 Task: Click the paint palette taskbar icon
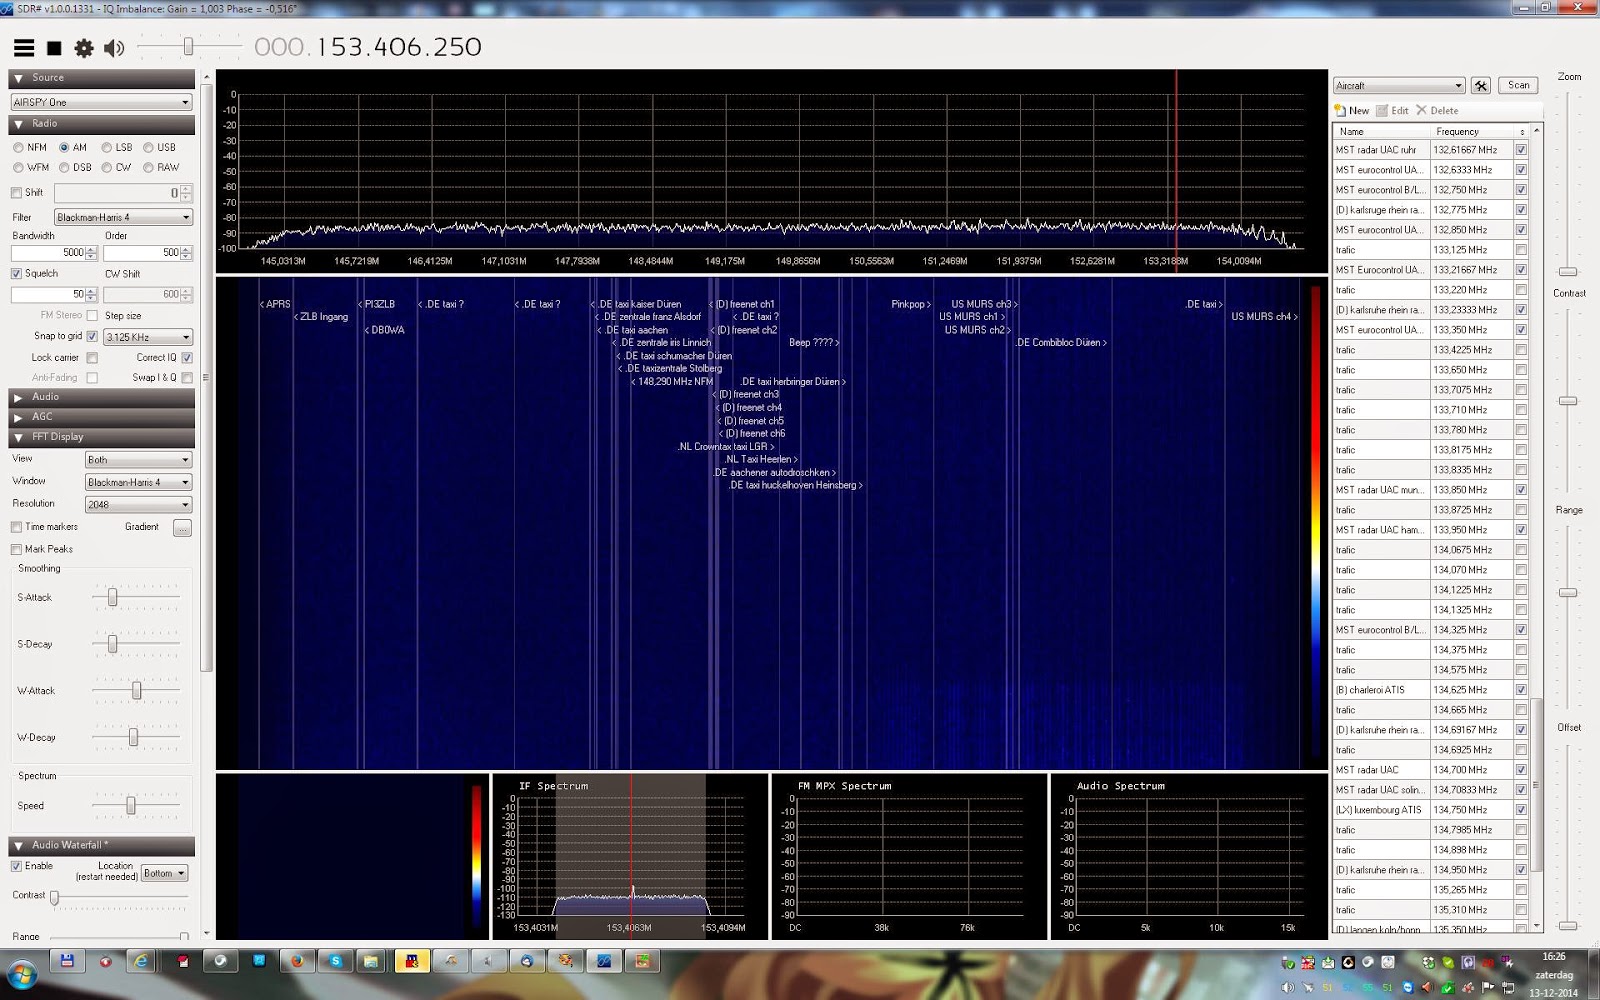coord(566,962)
